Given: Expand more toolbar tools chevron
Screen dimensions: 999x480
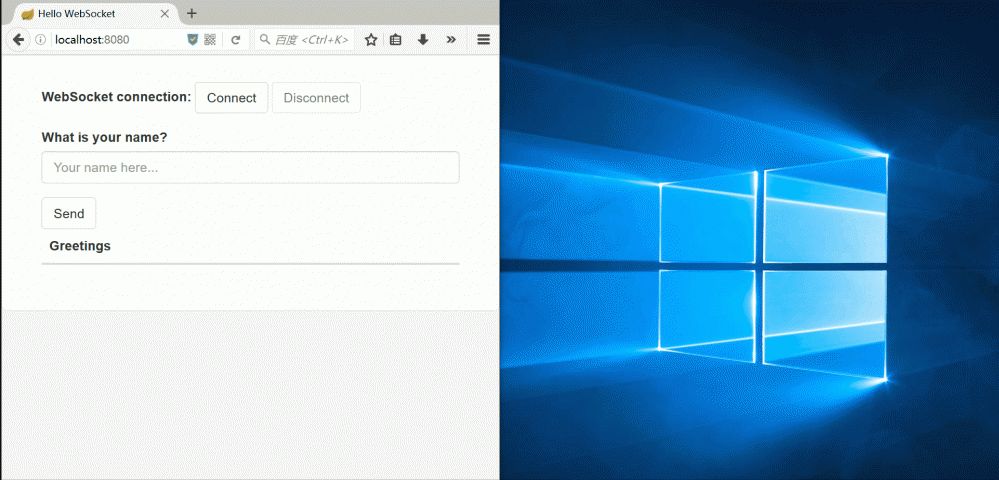Looking at the screenshot, I should click(451, 40).
